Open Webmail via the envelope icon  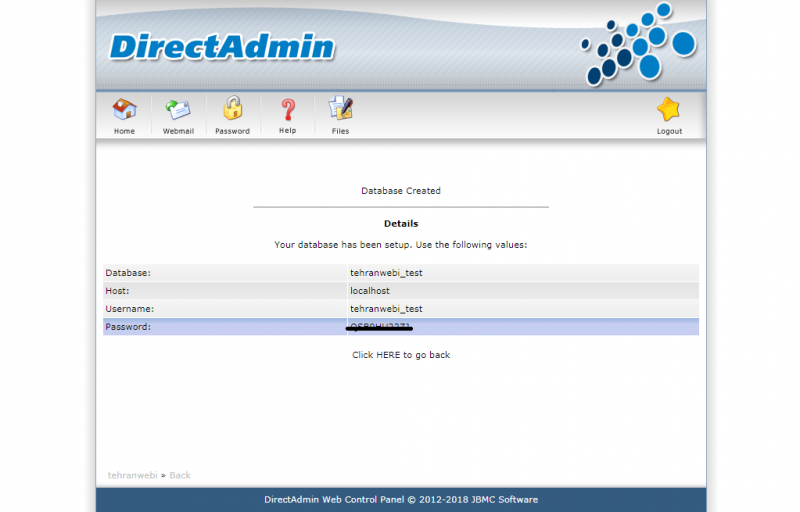click(x=178, y=109)
